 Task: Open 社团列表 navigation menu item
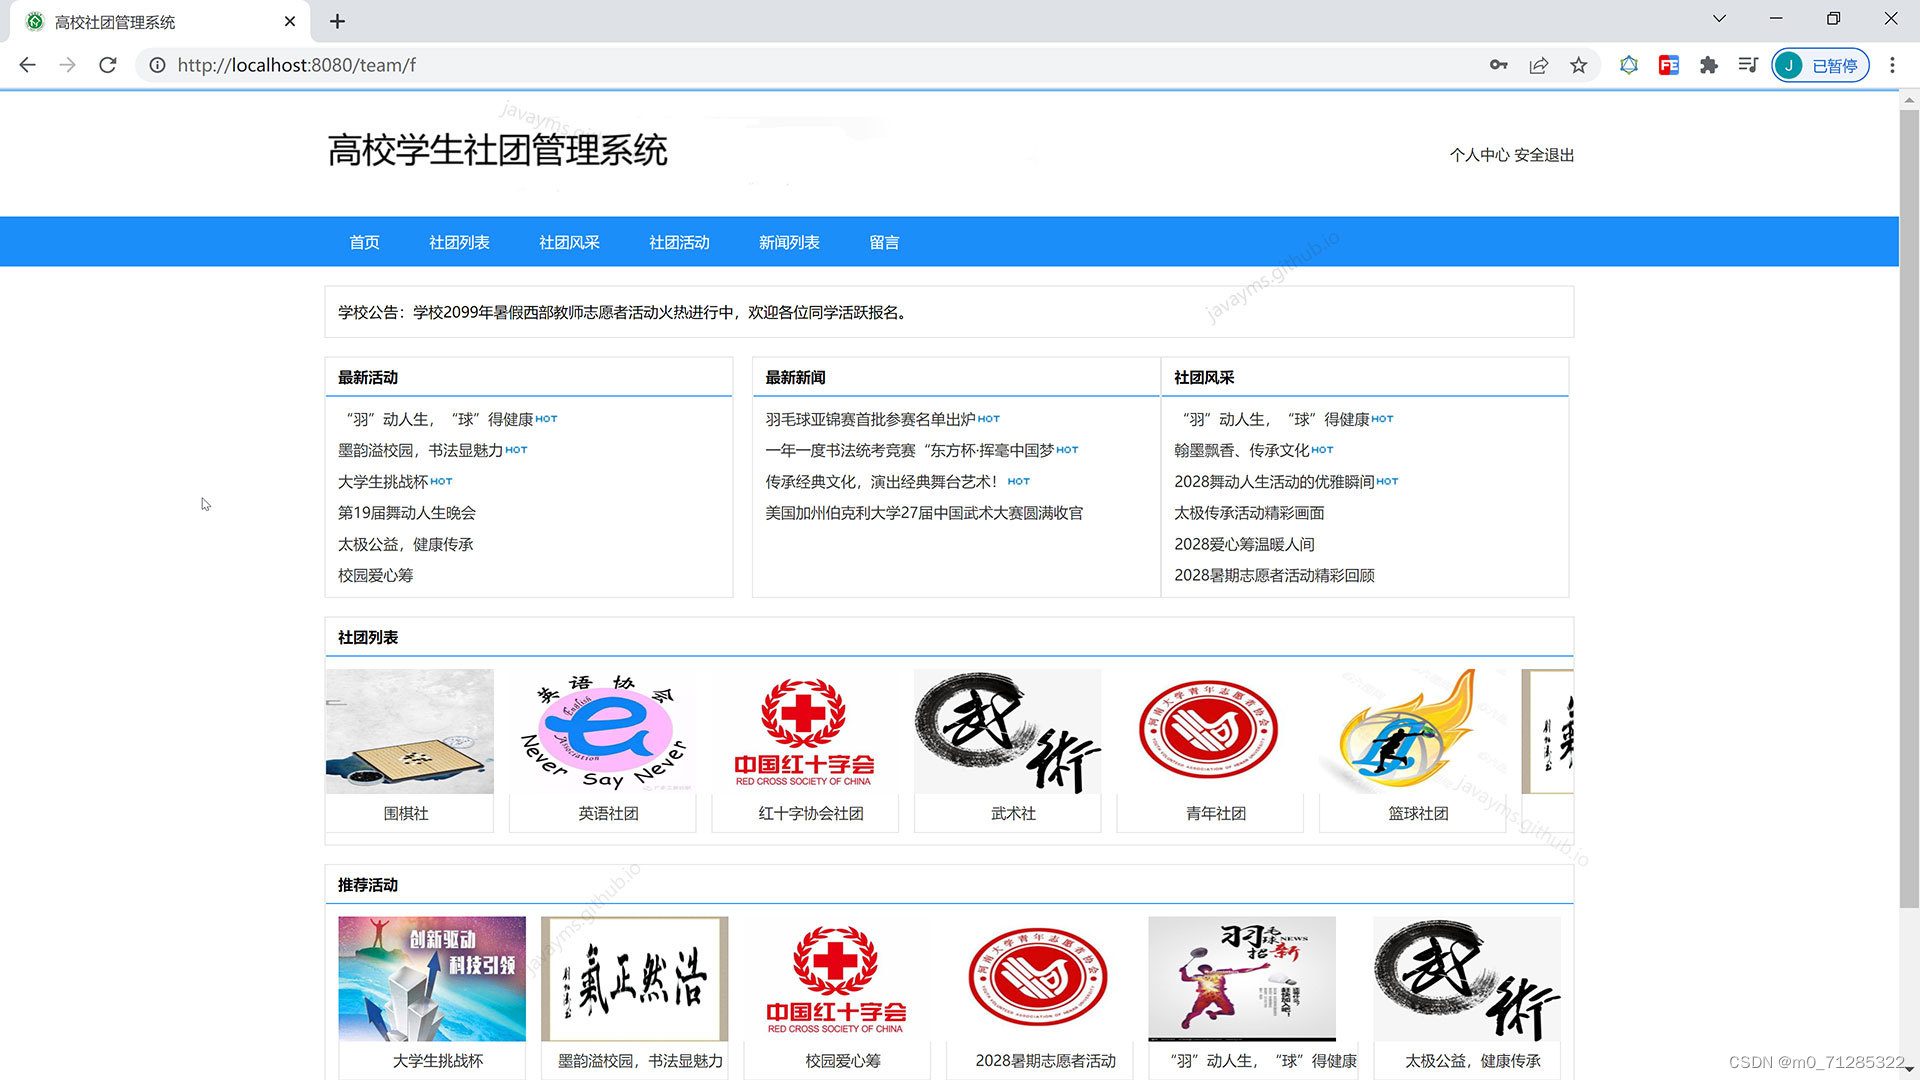459,242
